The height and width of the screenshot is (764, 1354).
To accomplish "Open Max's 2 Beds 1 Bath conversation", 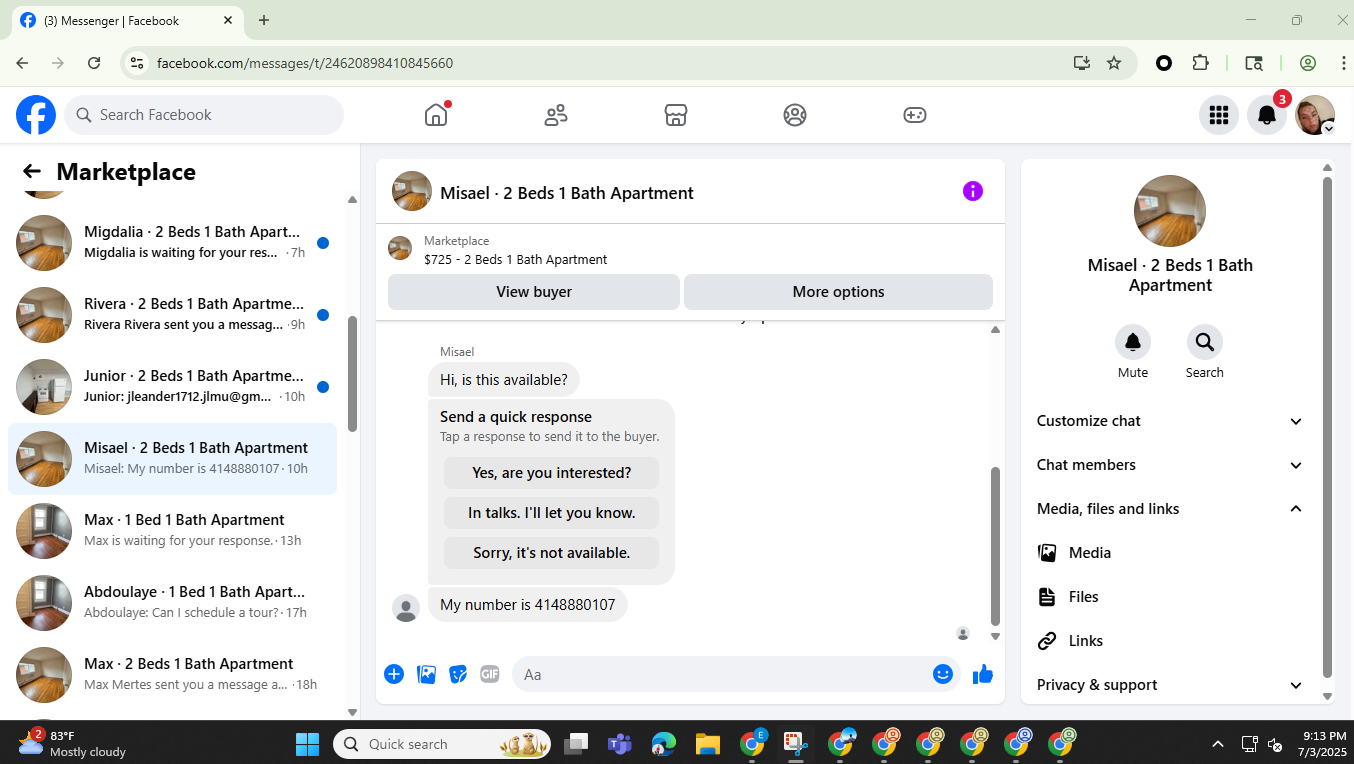I will (x=172, y=675).
